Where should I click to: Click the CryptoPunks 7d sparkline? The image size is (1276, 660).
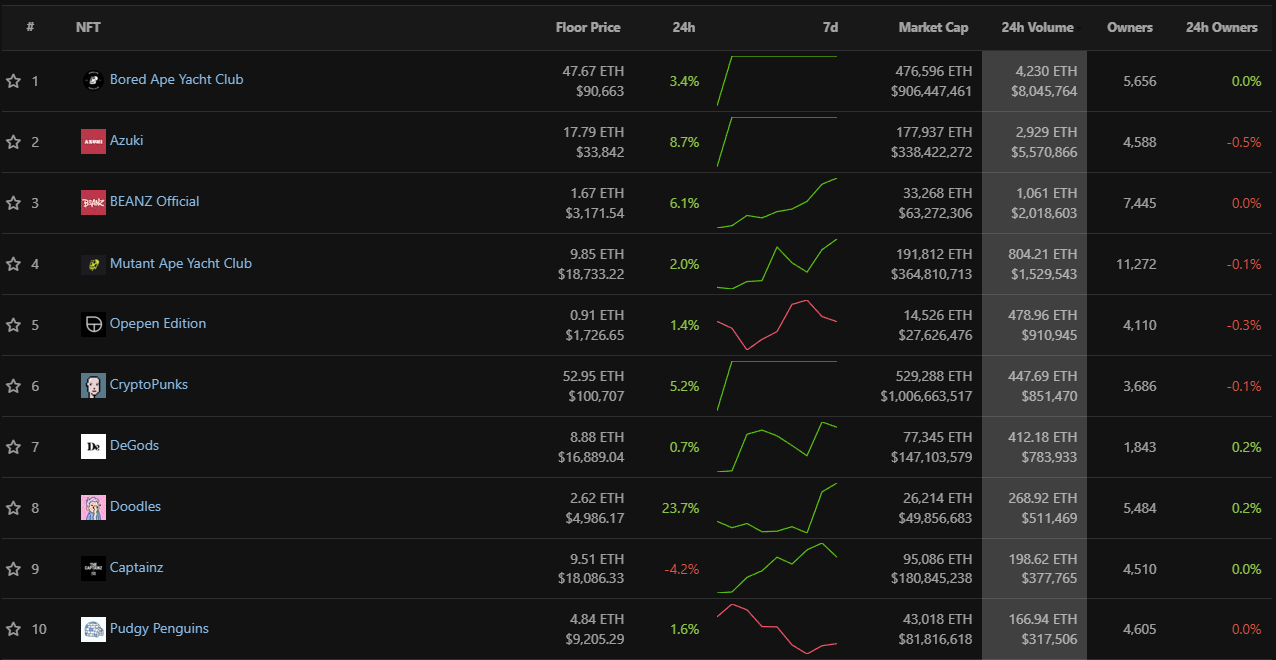click(x=777, y=385)
